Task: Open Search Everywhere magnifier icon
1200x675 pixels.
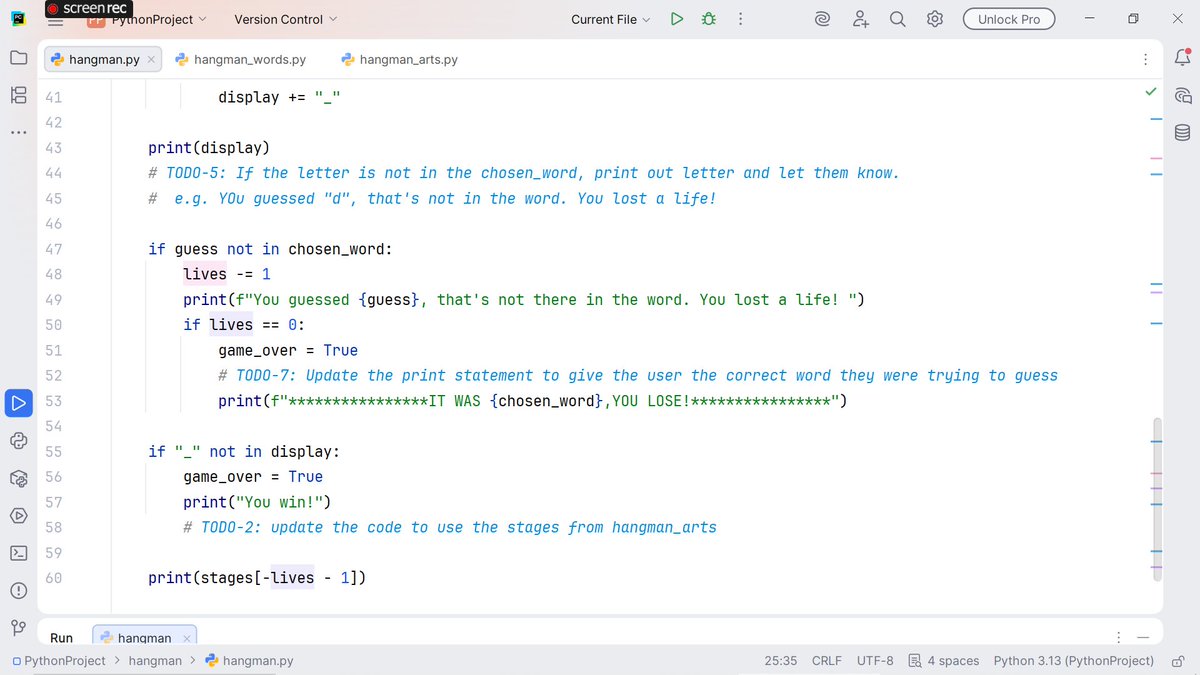Action: coord(898,19)
